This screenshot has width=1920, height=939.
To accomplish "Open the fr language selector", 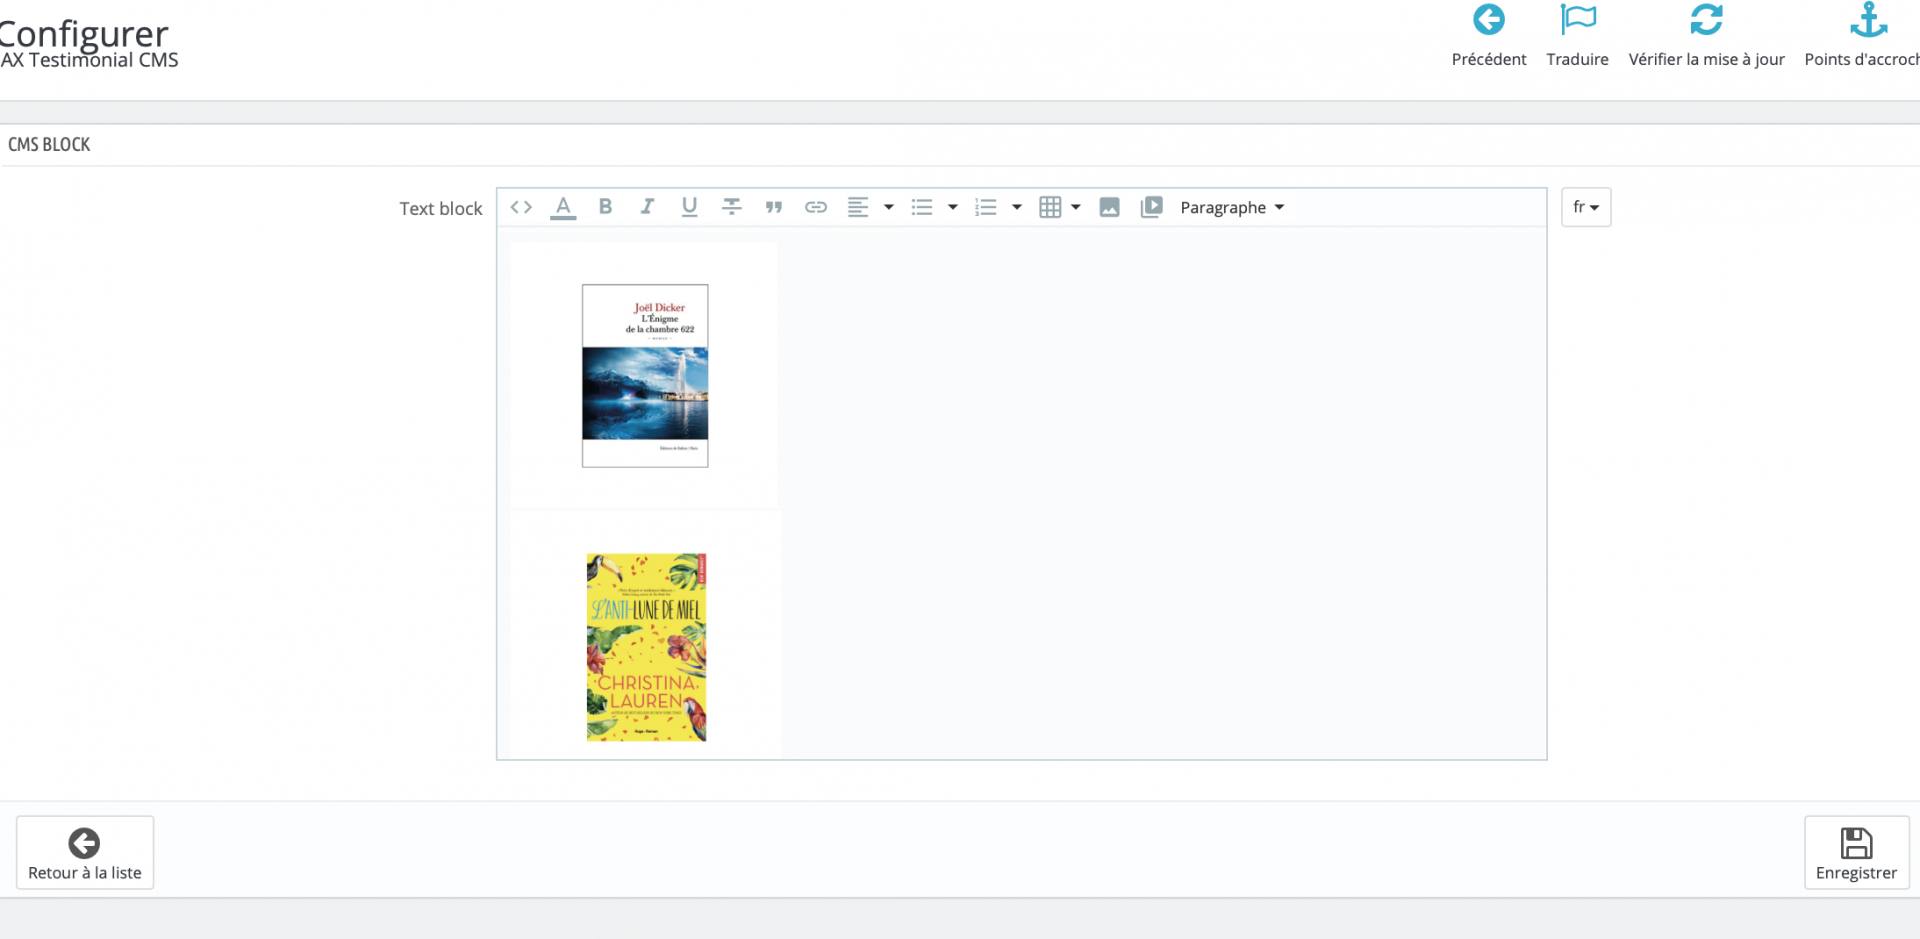I will coord(1586,207).
